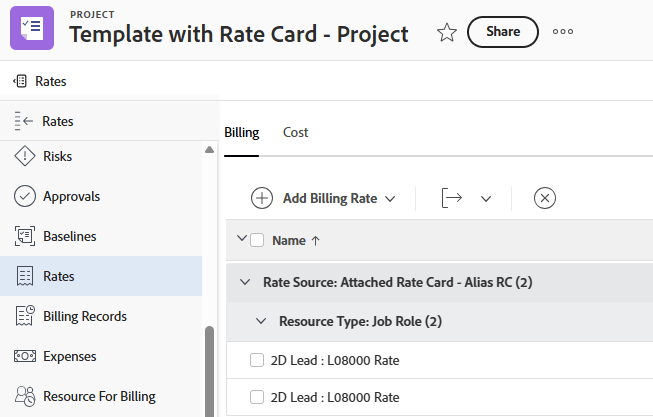
Task: Open Billing Records in the left navigation
Action: 101,316
